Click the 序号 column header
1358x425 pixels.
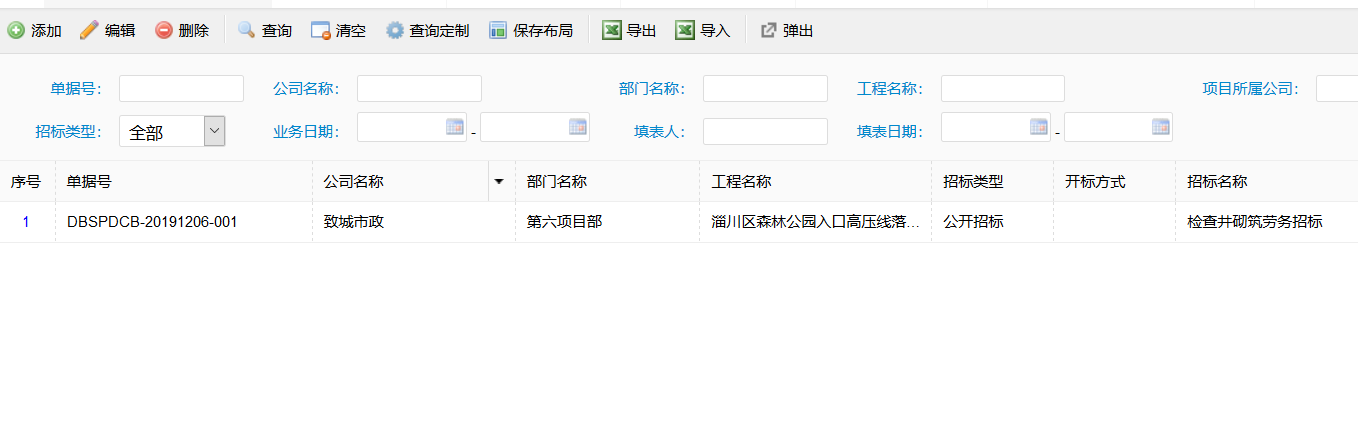(27, 182)
